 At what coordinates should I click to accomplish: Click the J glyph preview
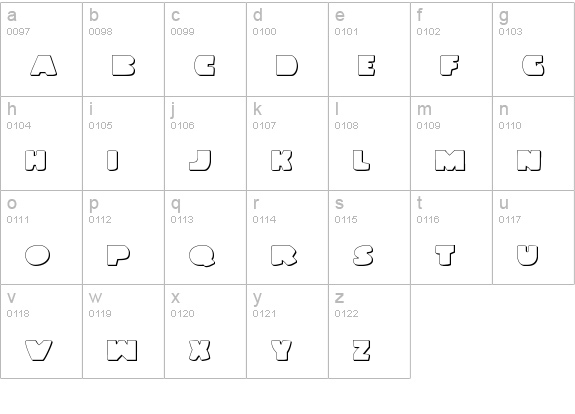200,160
